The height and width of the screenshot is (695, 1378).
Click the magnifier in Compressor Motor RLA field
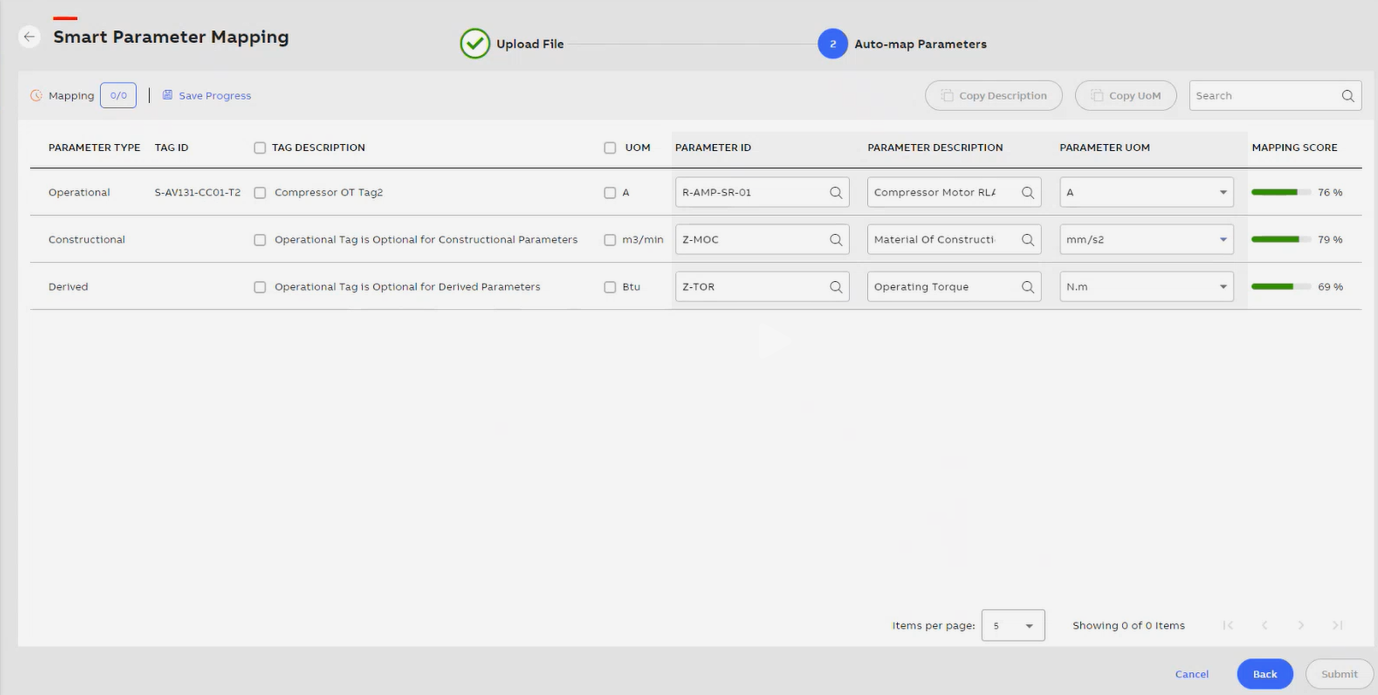tap(1028, 192)
